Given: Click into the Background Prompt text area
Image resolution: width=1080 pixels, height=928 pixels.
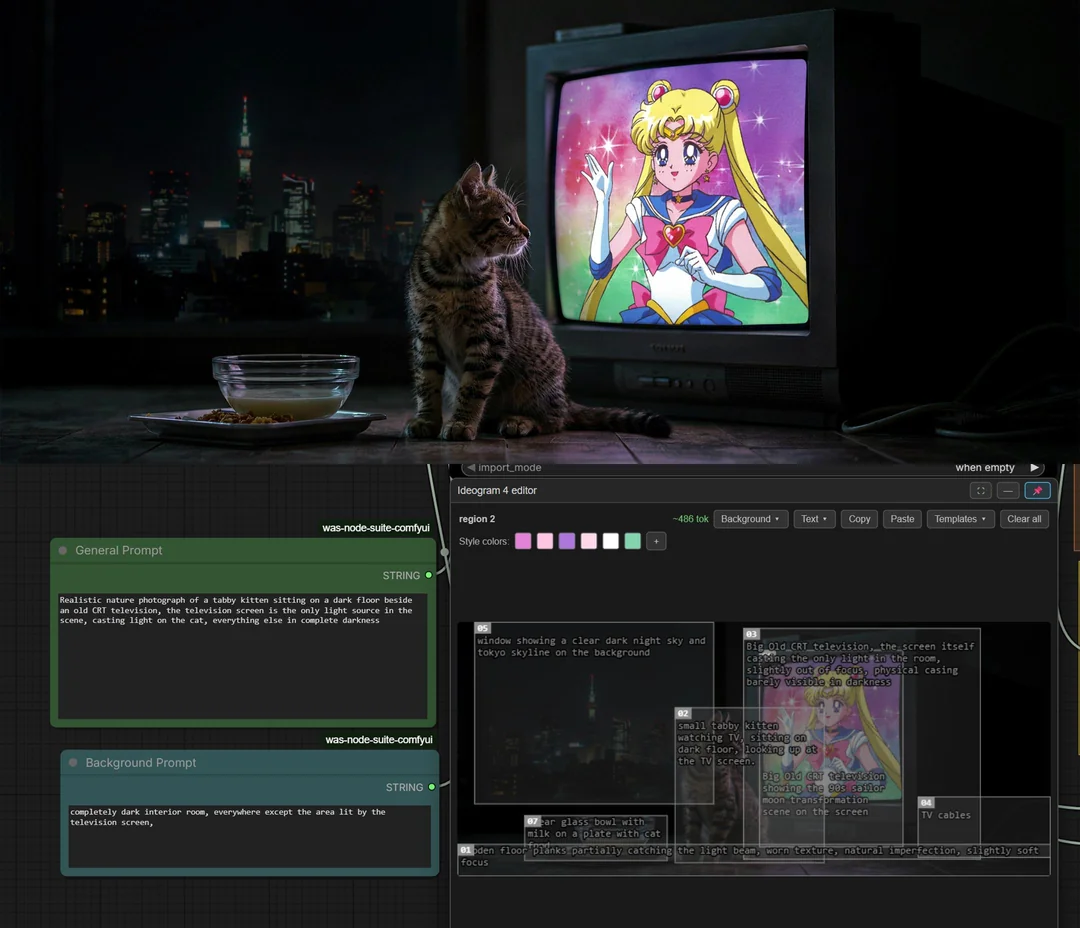Looking at the screenshot, I should tap(249, 836).
